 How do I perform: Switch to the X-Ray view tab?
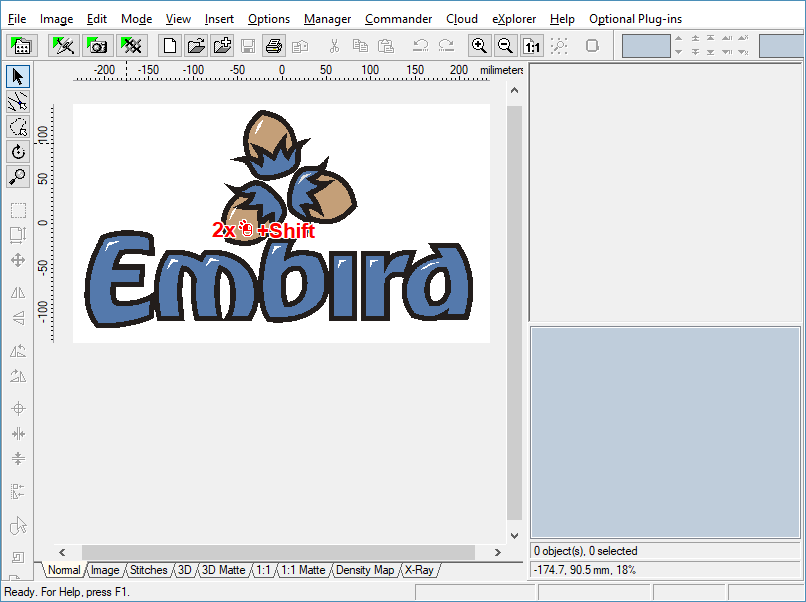click(419, 570)
